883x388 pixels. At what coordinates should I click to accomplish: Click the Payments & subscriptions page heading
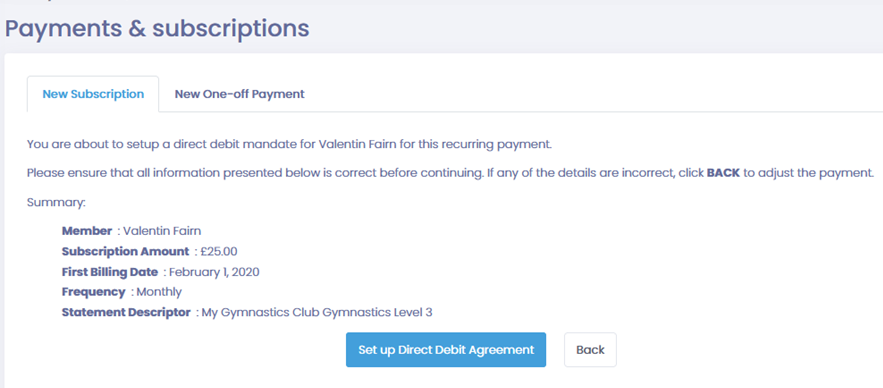point(157,28)
